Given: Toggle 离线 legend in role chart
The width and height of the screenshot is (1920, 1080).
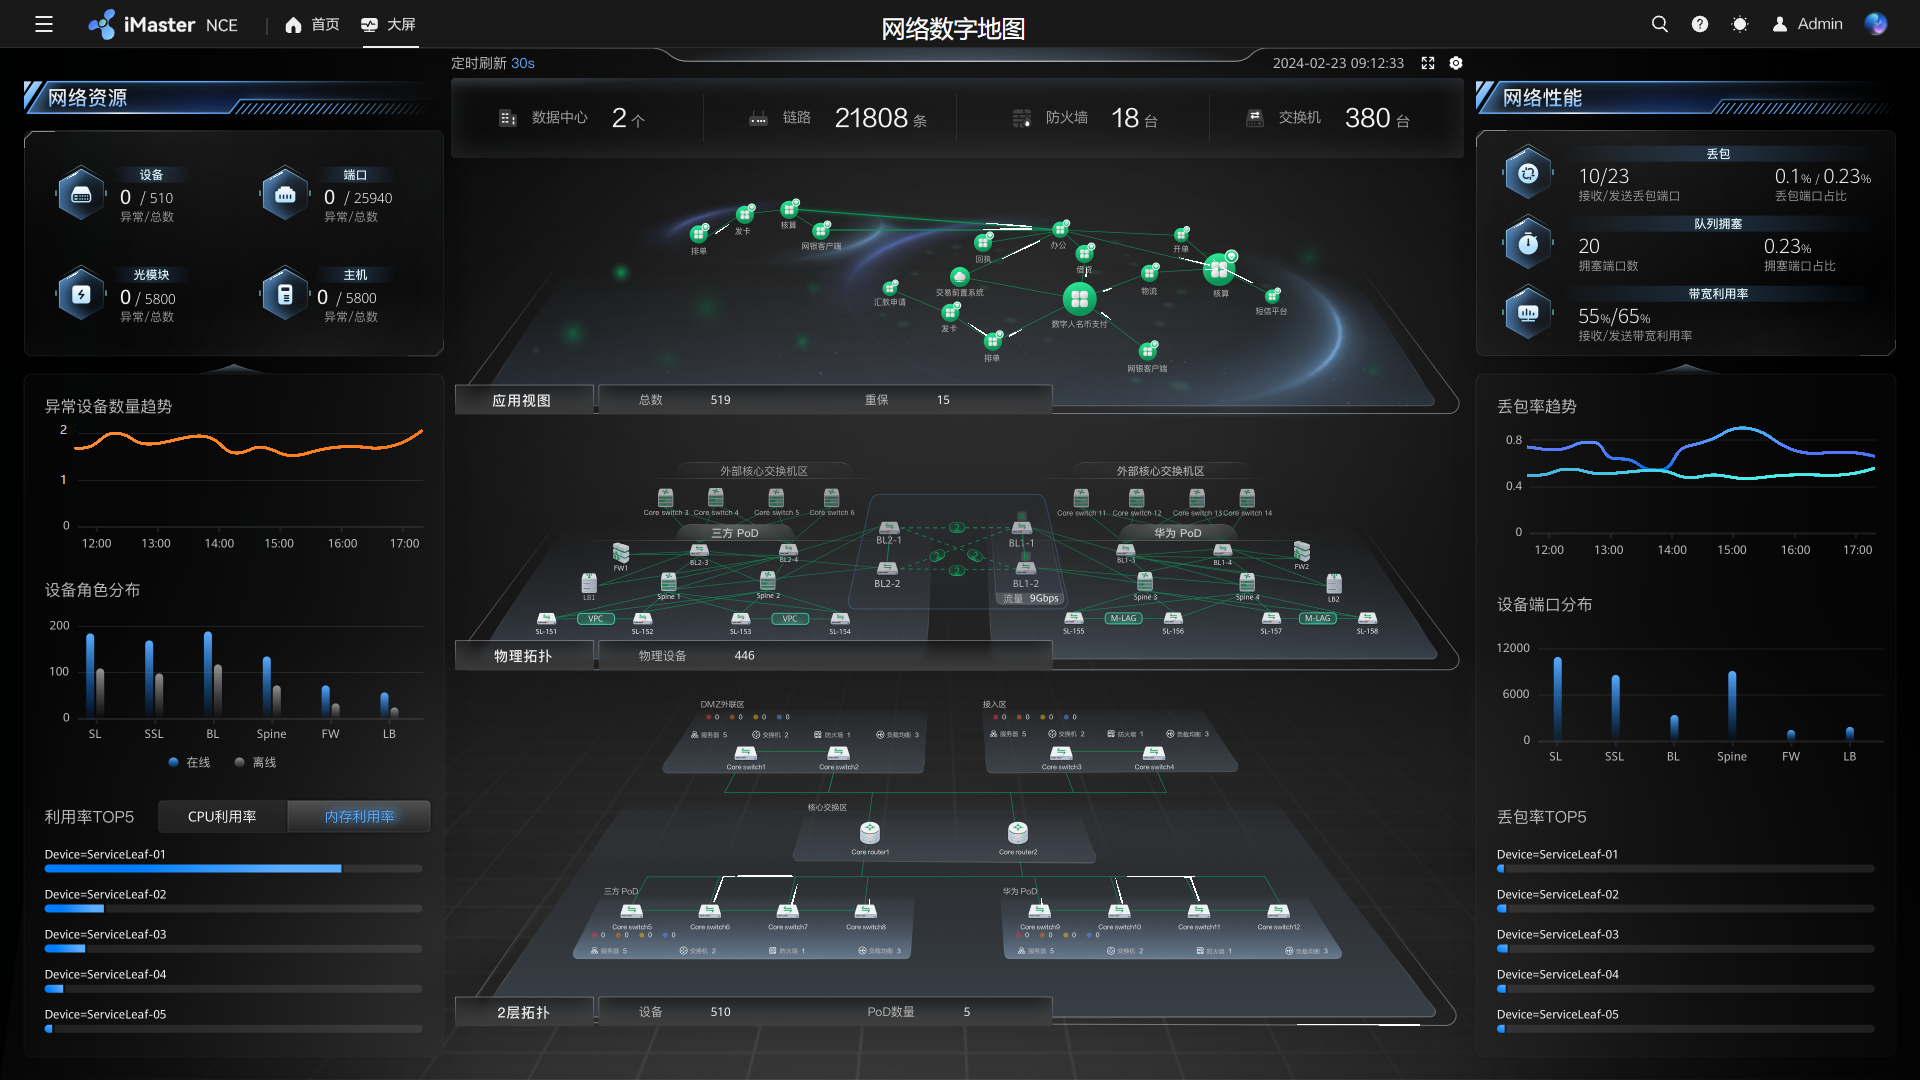Looking at the screenshot, I should pos(255,762).
